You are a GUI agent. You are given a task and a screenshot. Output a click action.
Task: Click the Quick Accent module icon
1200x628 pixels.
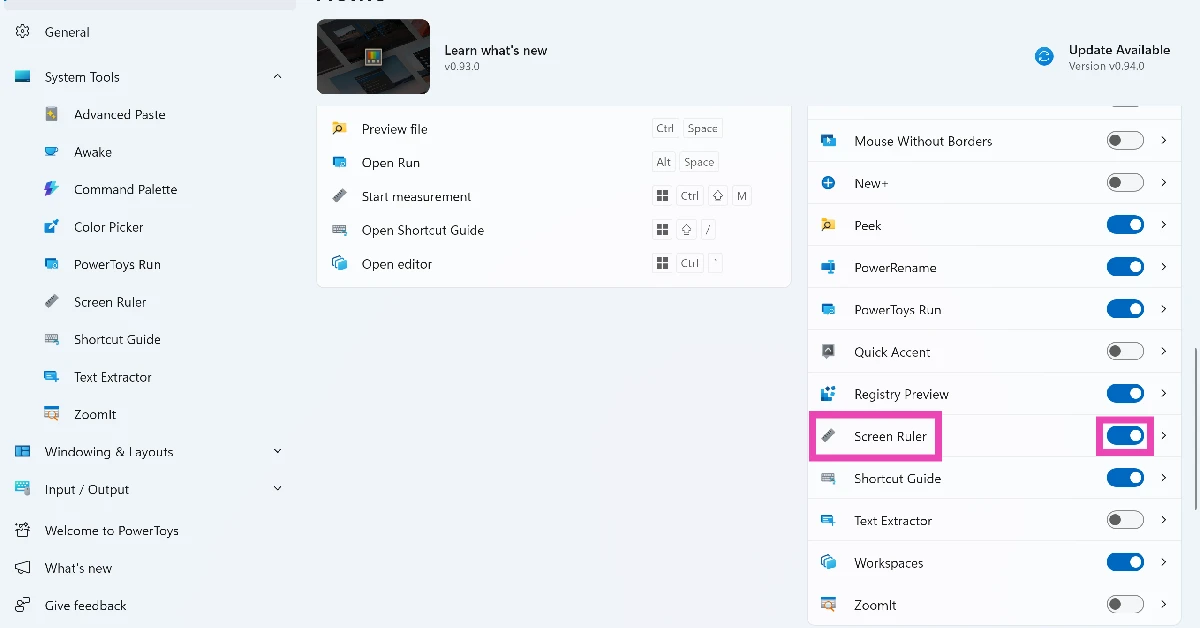tap(828, 352)
